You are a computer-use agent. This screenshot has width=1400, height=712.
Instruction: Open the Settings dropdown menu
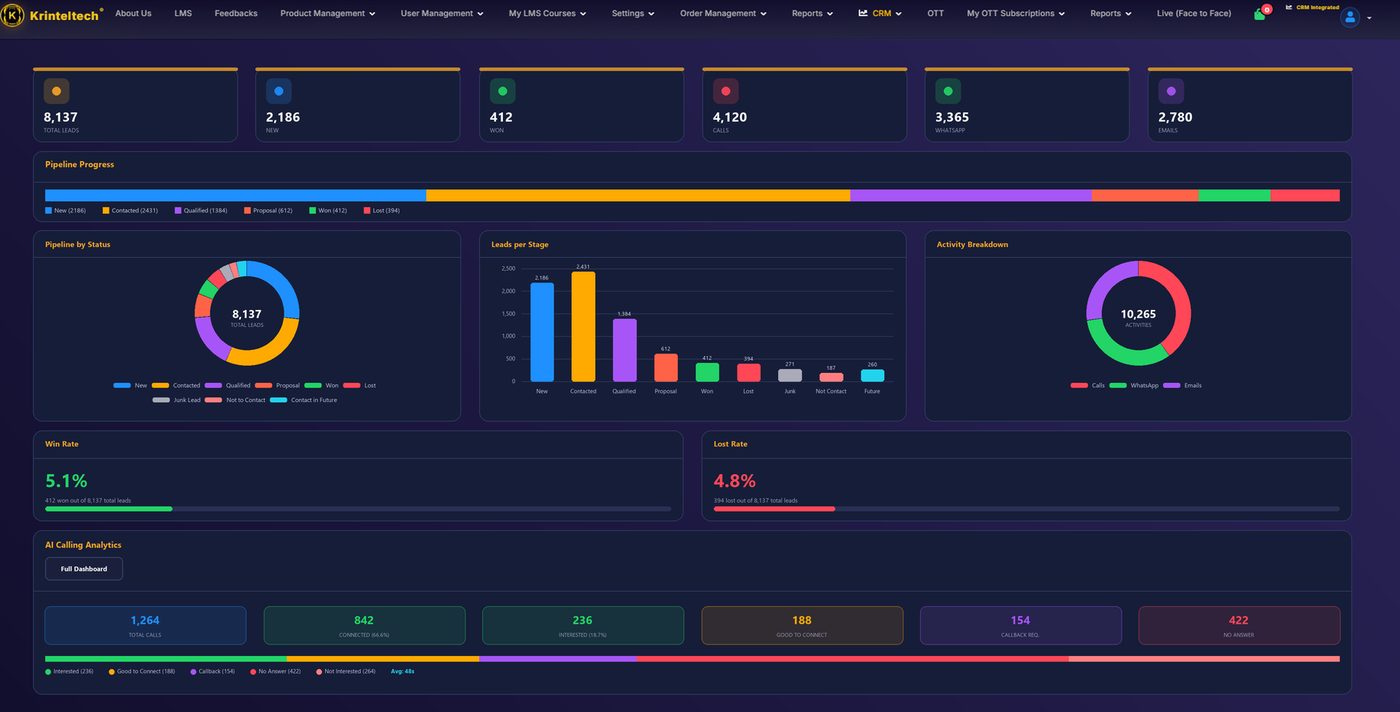[x=633, y=14]
